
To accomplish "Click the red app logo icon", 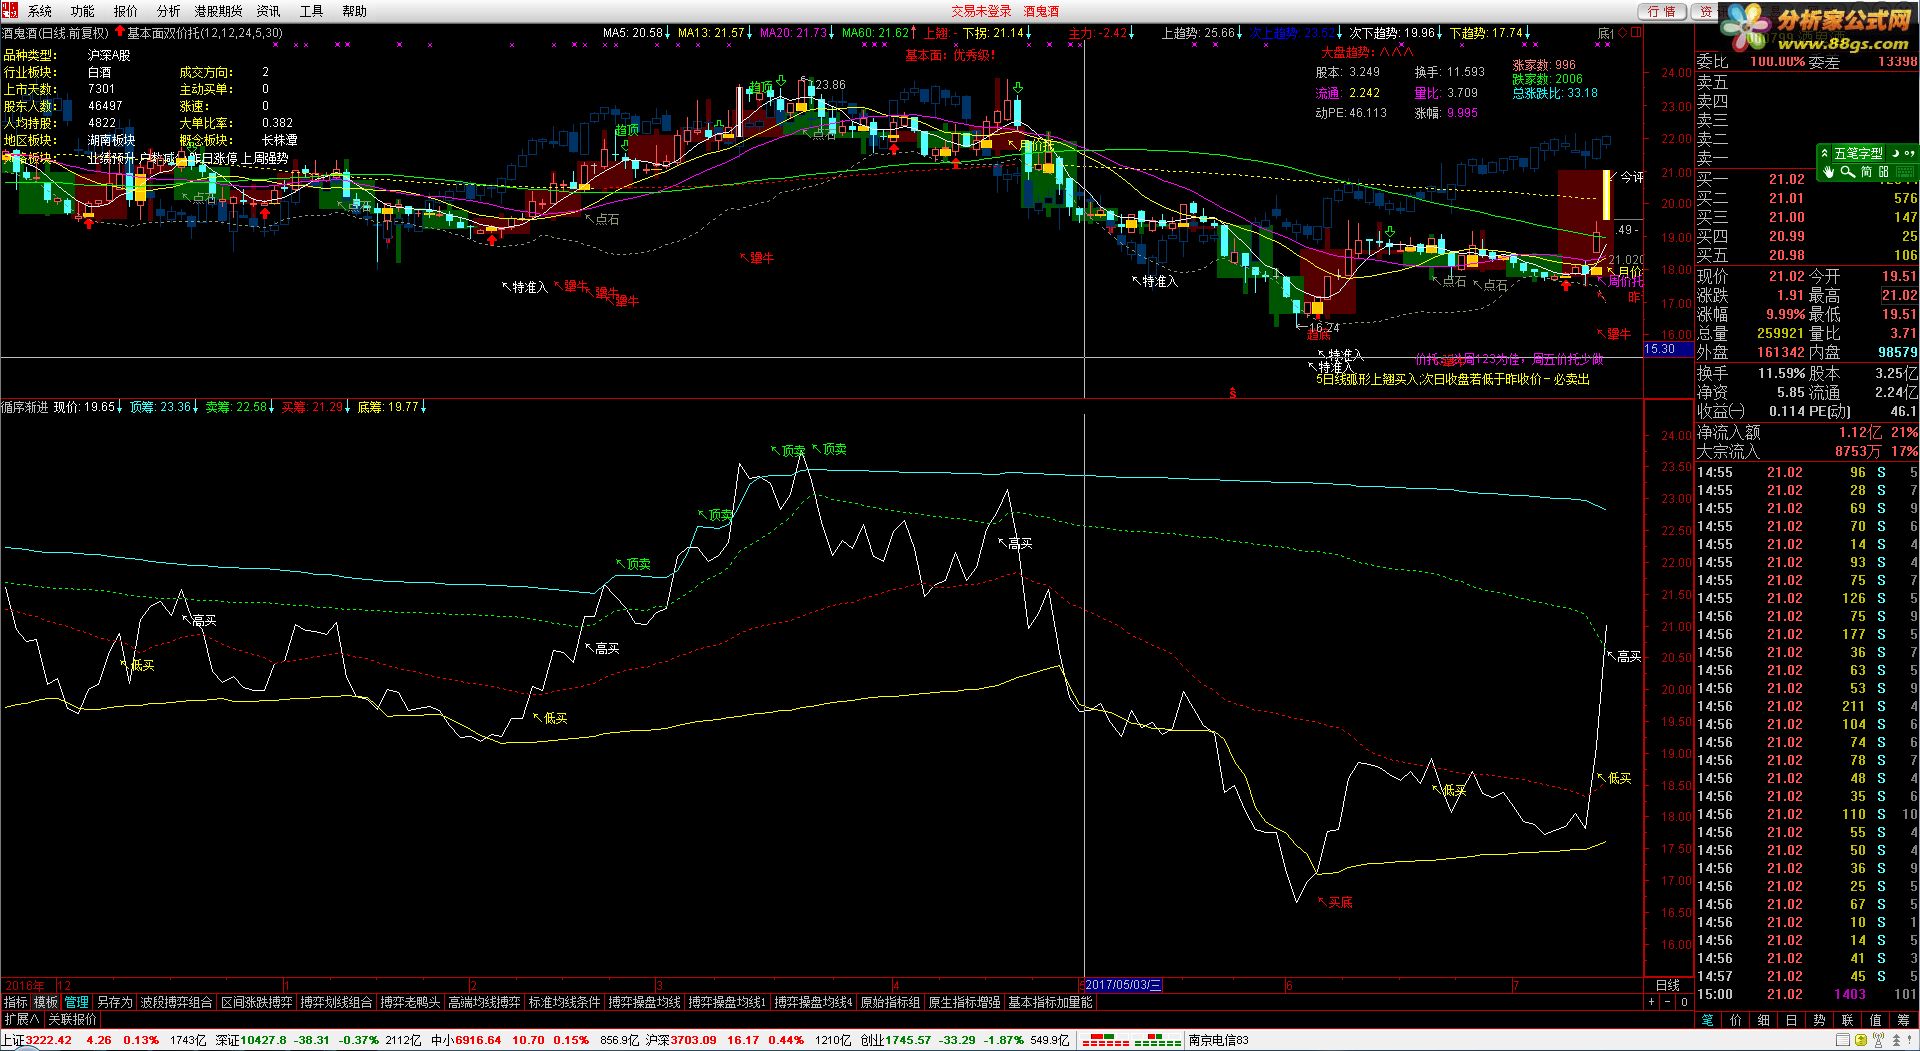I will [11, 11].
